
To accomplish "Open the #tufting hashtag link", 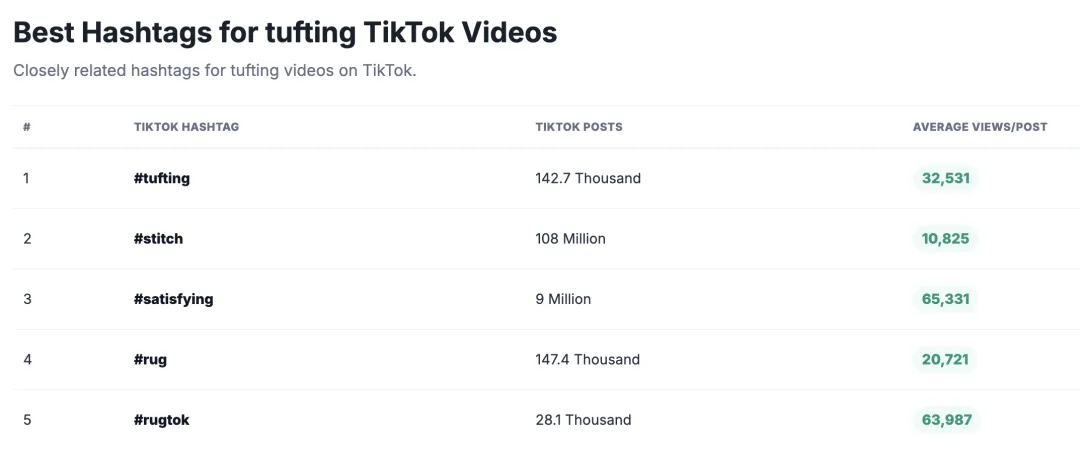I will [162, 178].
